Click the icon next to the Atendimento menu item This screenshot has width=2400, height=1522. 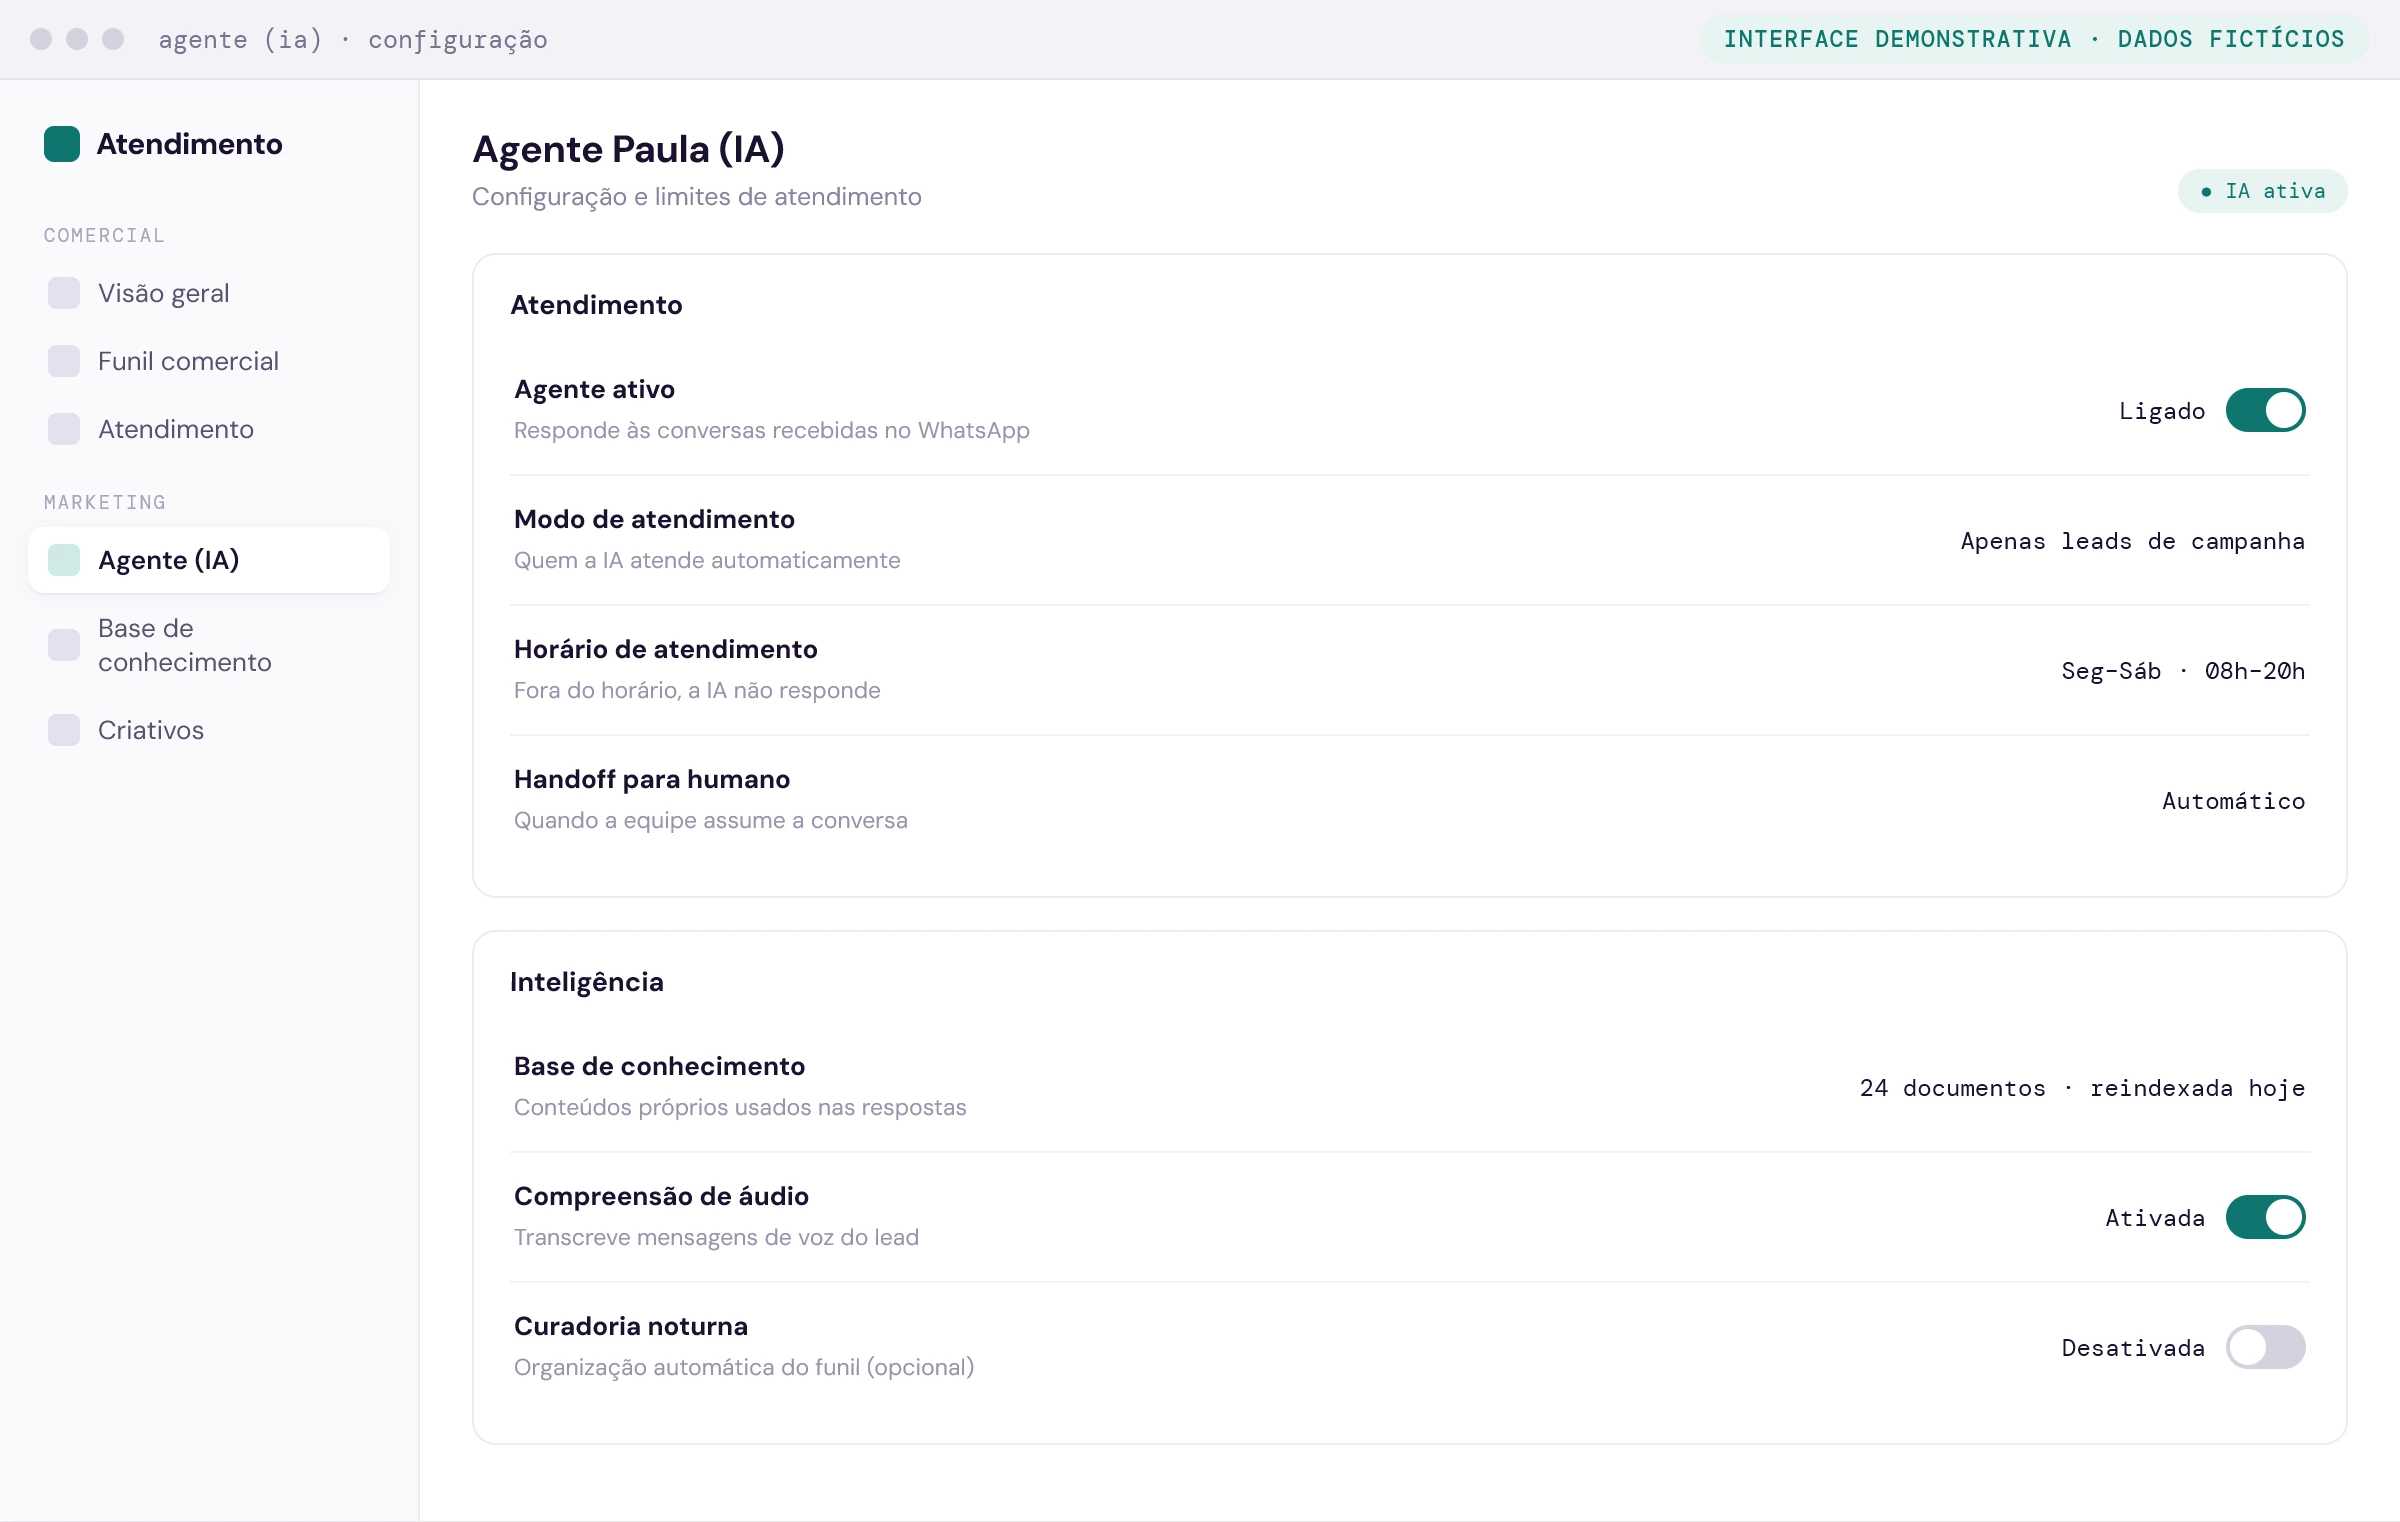click(x=64, y=429)
